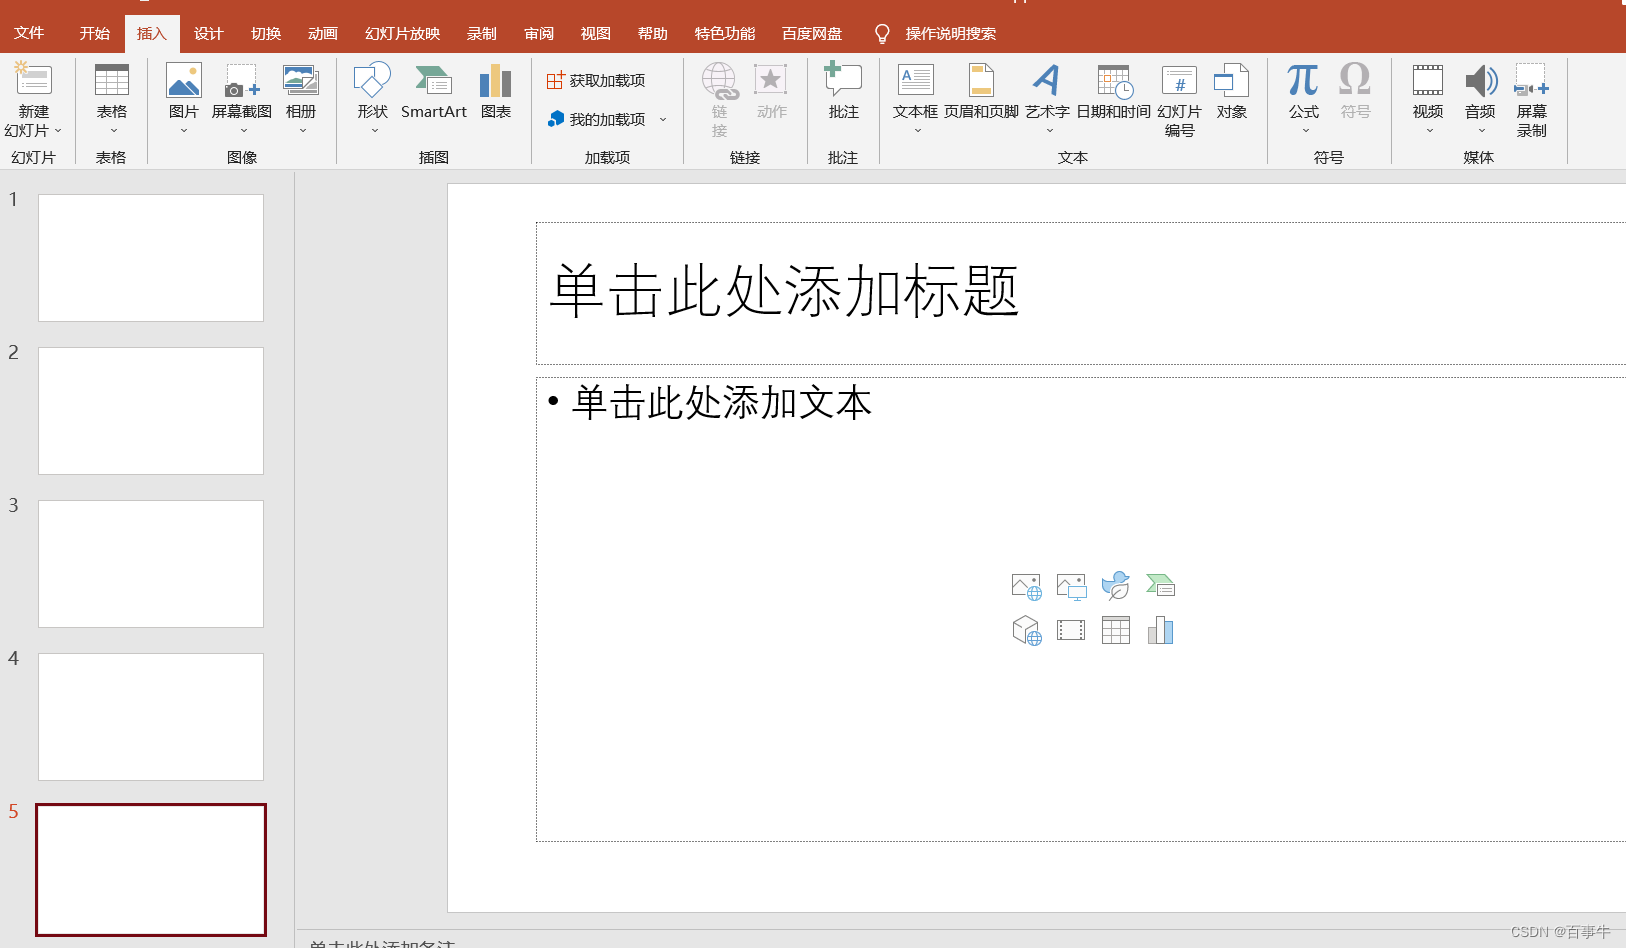Click the Pictures placeholder icon

tap(1071, 586)
